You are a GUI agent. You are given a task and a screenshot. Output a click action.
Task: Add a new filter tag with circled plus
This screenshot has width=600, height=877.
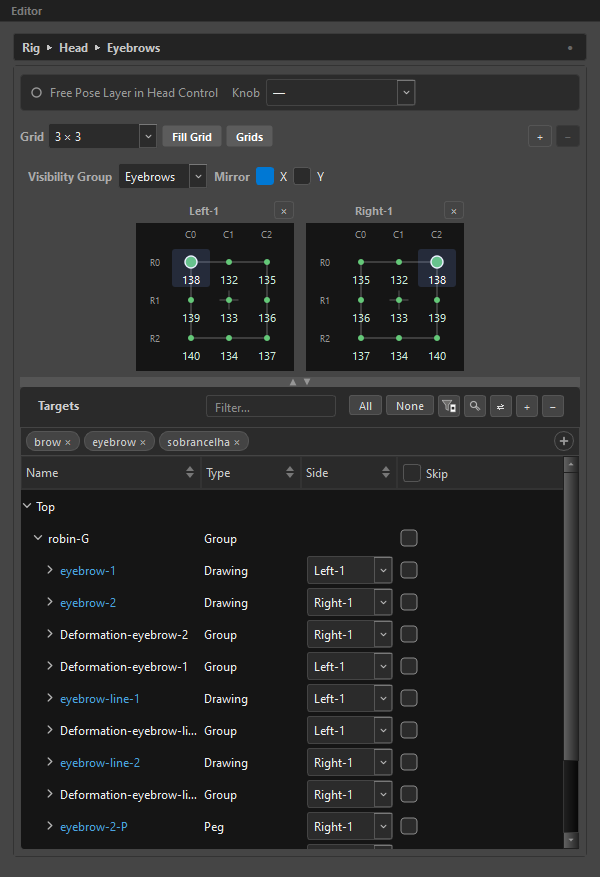(x=564, y=441)
